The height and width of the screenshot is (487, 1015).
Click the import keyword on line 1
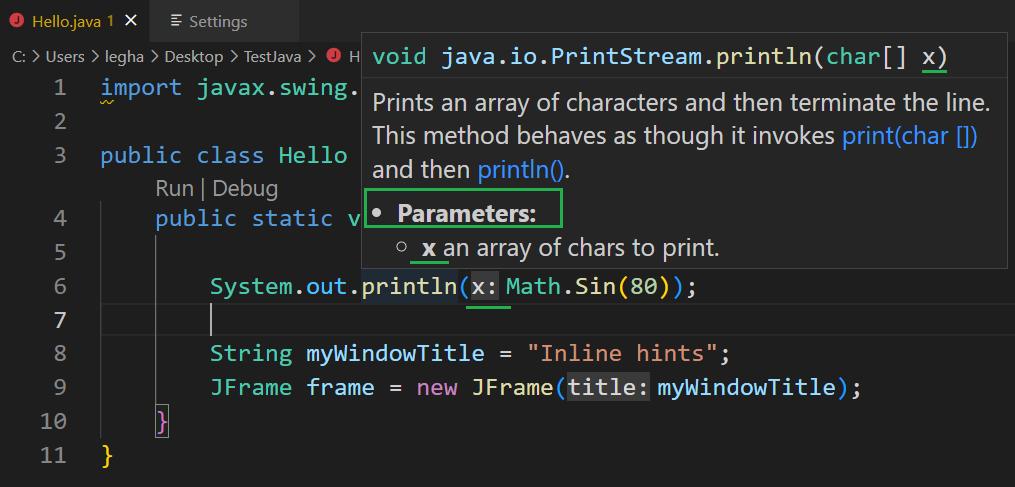click(x=141, y=87)
